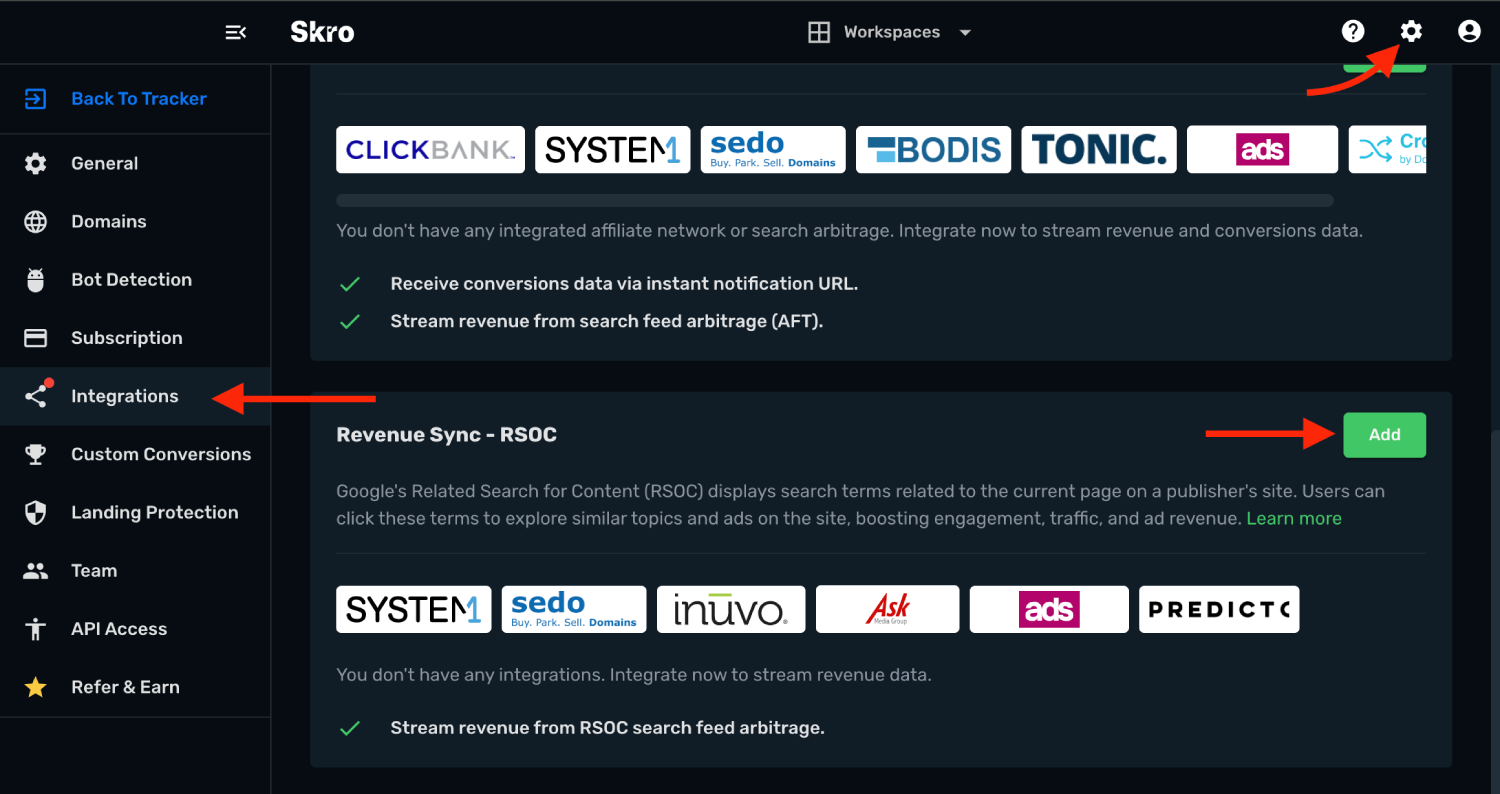The width and height of the screenshot is (1500, 794).
Task: Open the Custom Conversions menu item
Action: click(x=135, y=454)
